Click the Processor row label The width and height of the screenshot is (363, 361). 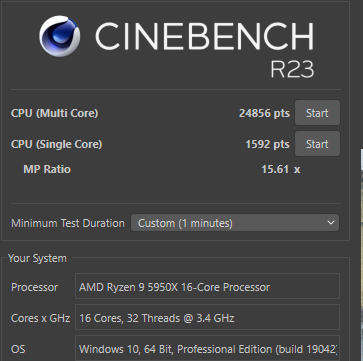[35, 287]
